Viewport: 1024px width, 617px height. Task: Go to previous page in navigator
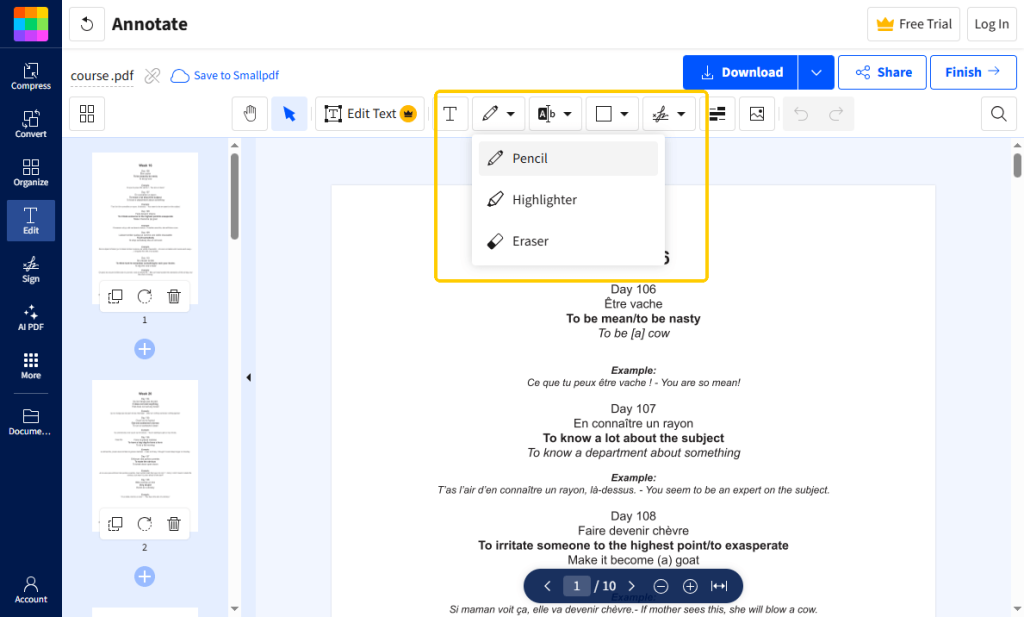547,586
